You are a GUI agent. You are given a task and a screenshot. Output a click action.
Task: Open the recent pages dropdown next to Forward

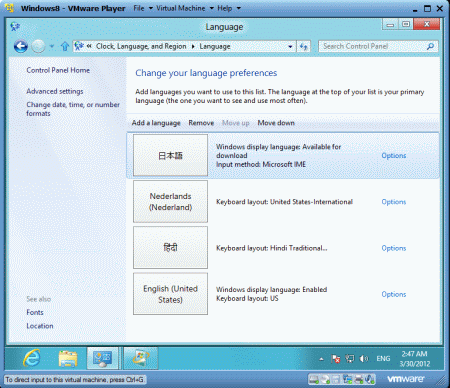pyautogui.click(x=52, y=46)
